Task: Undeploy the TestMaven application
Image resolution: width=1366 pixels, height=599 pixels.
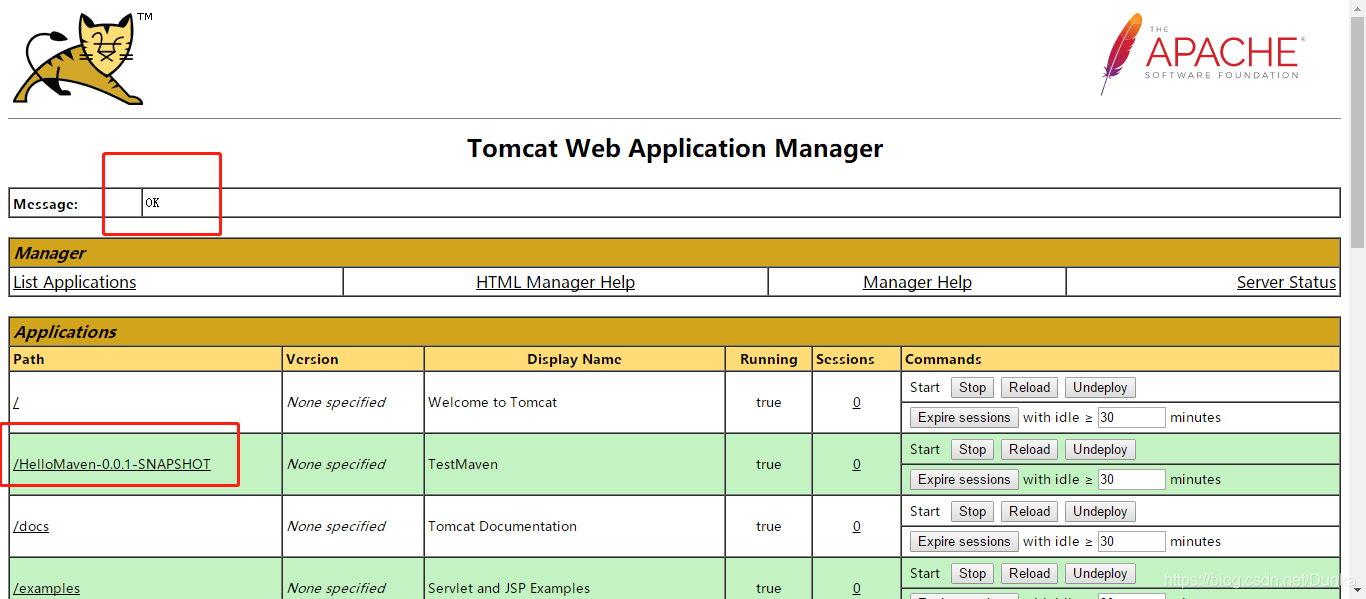Action: (1100, 449)
